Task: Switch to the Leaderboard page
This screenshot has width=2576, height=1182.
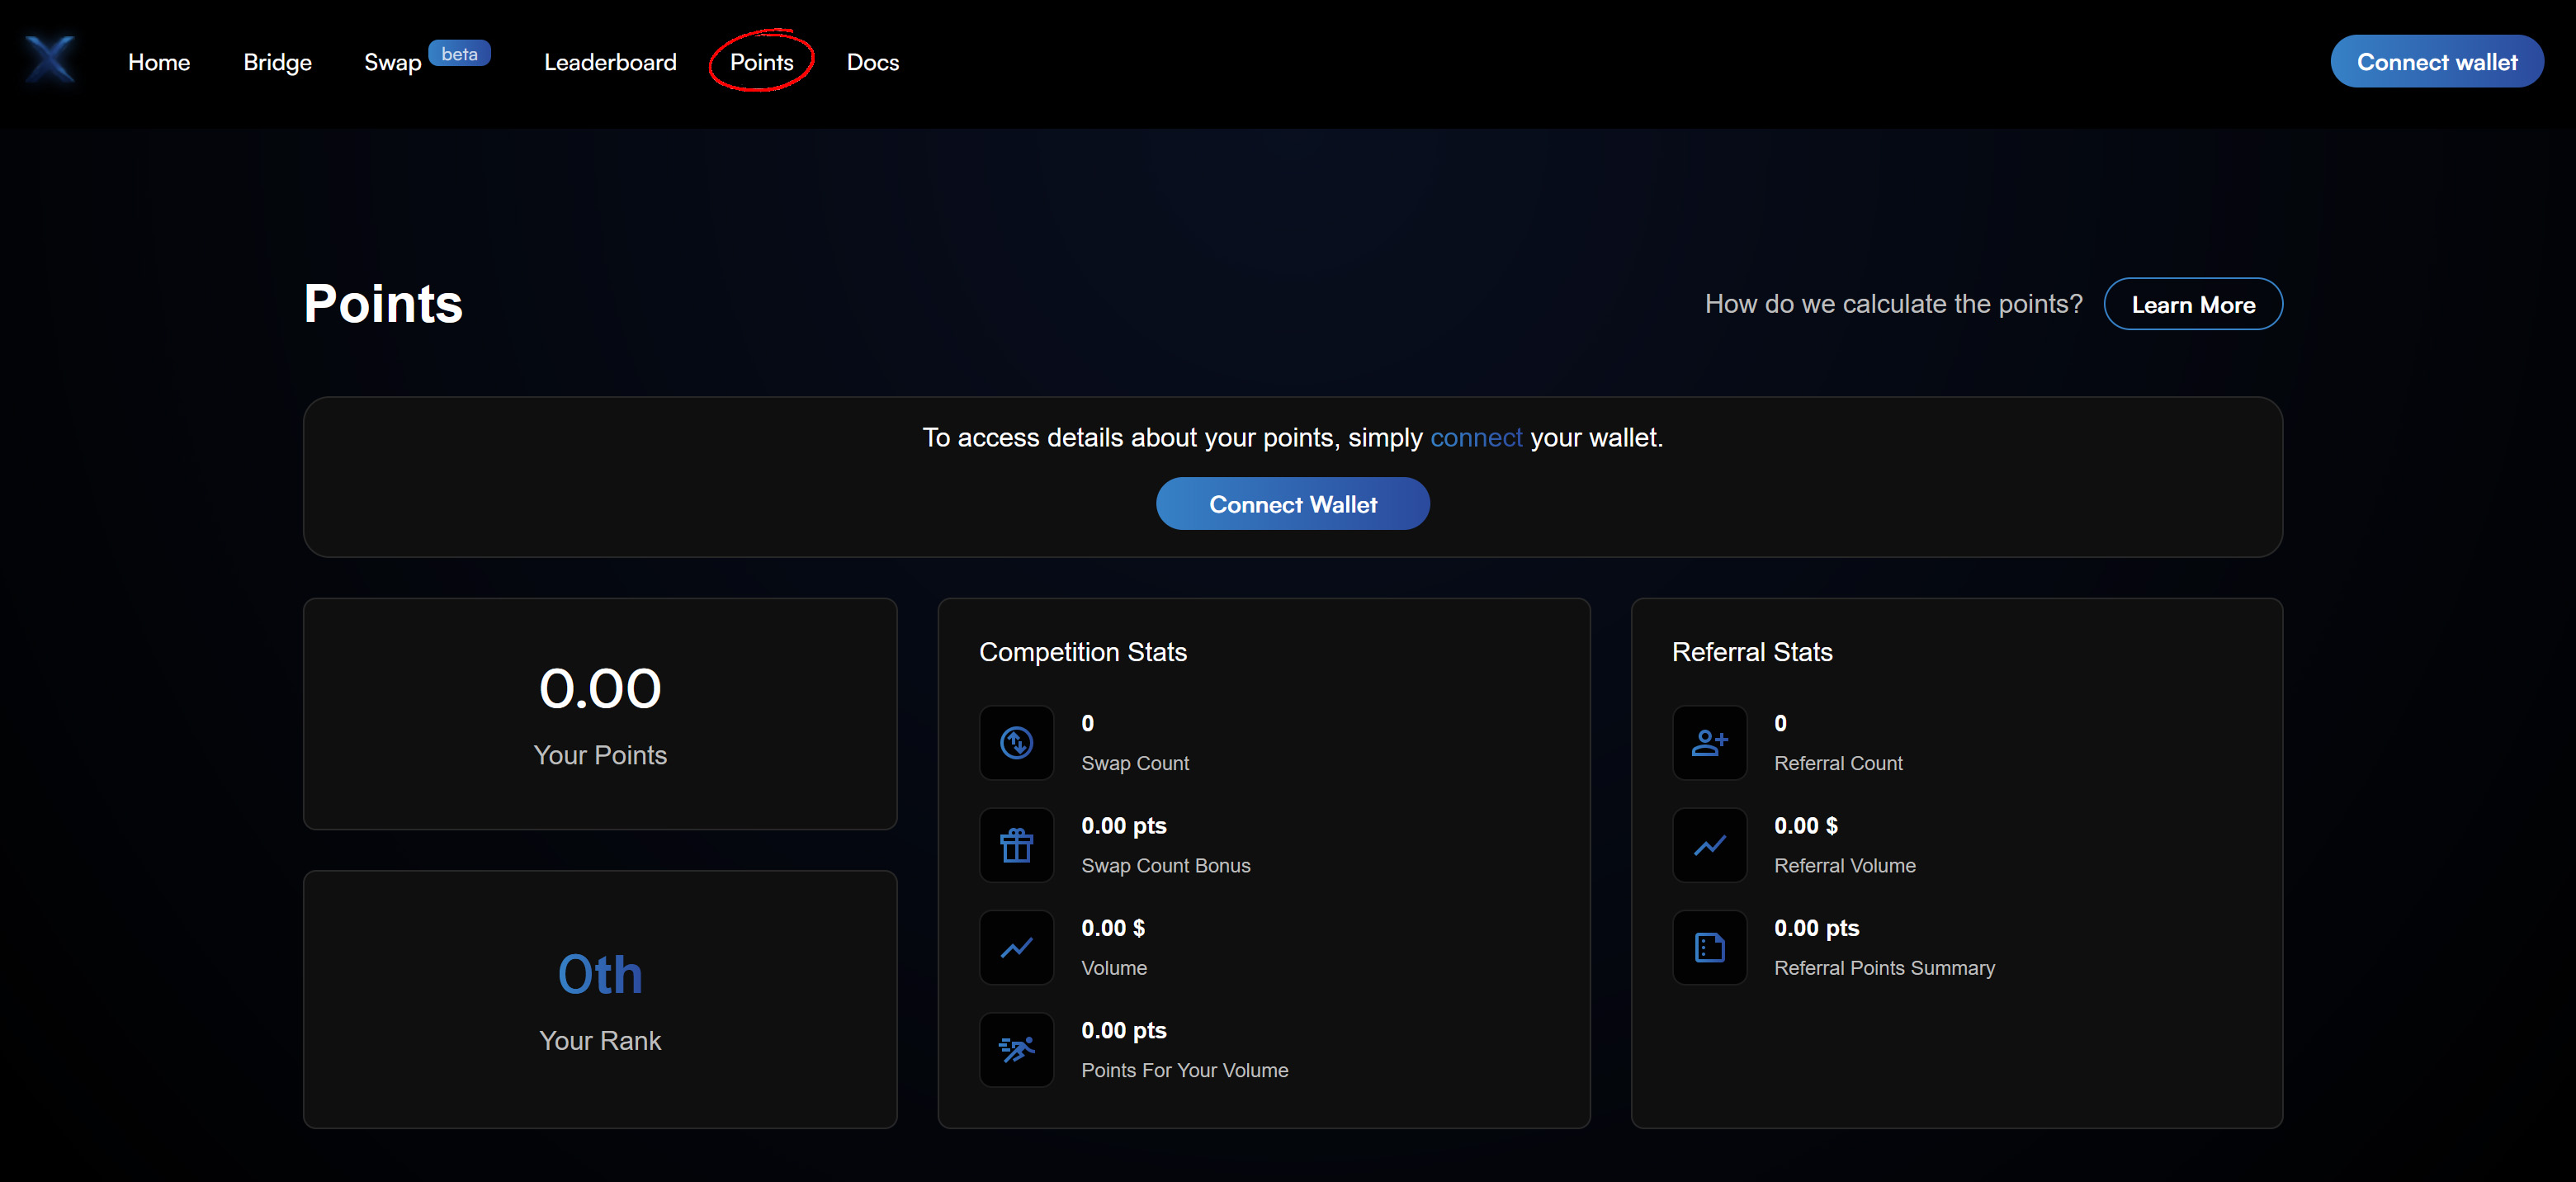Action: (x=610, y=62)
